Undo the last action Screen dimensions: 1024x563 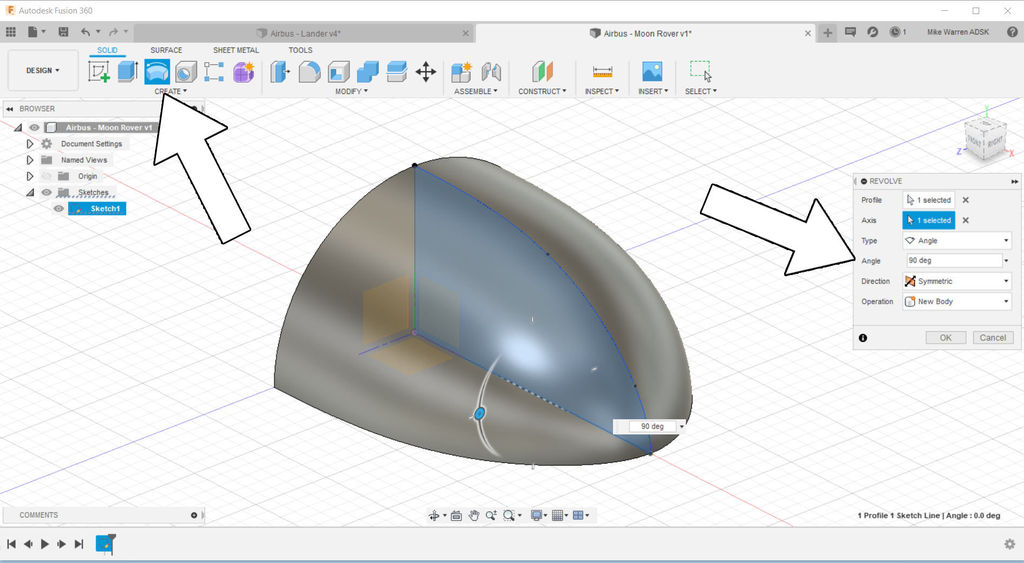pos(86,31)
